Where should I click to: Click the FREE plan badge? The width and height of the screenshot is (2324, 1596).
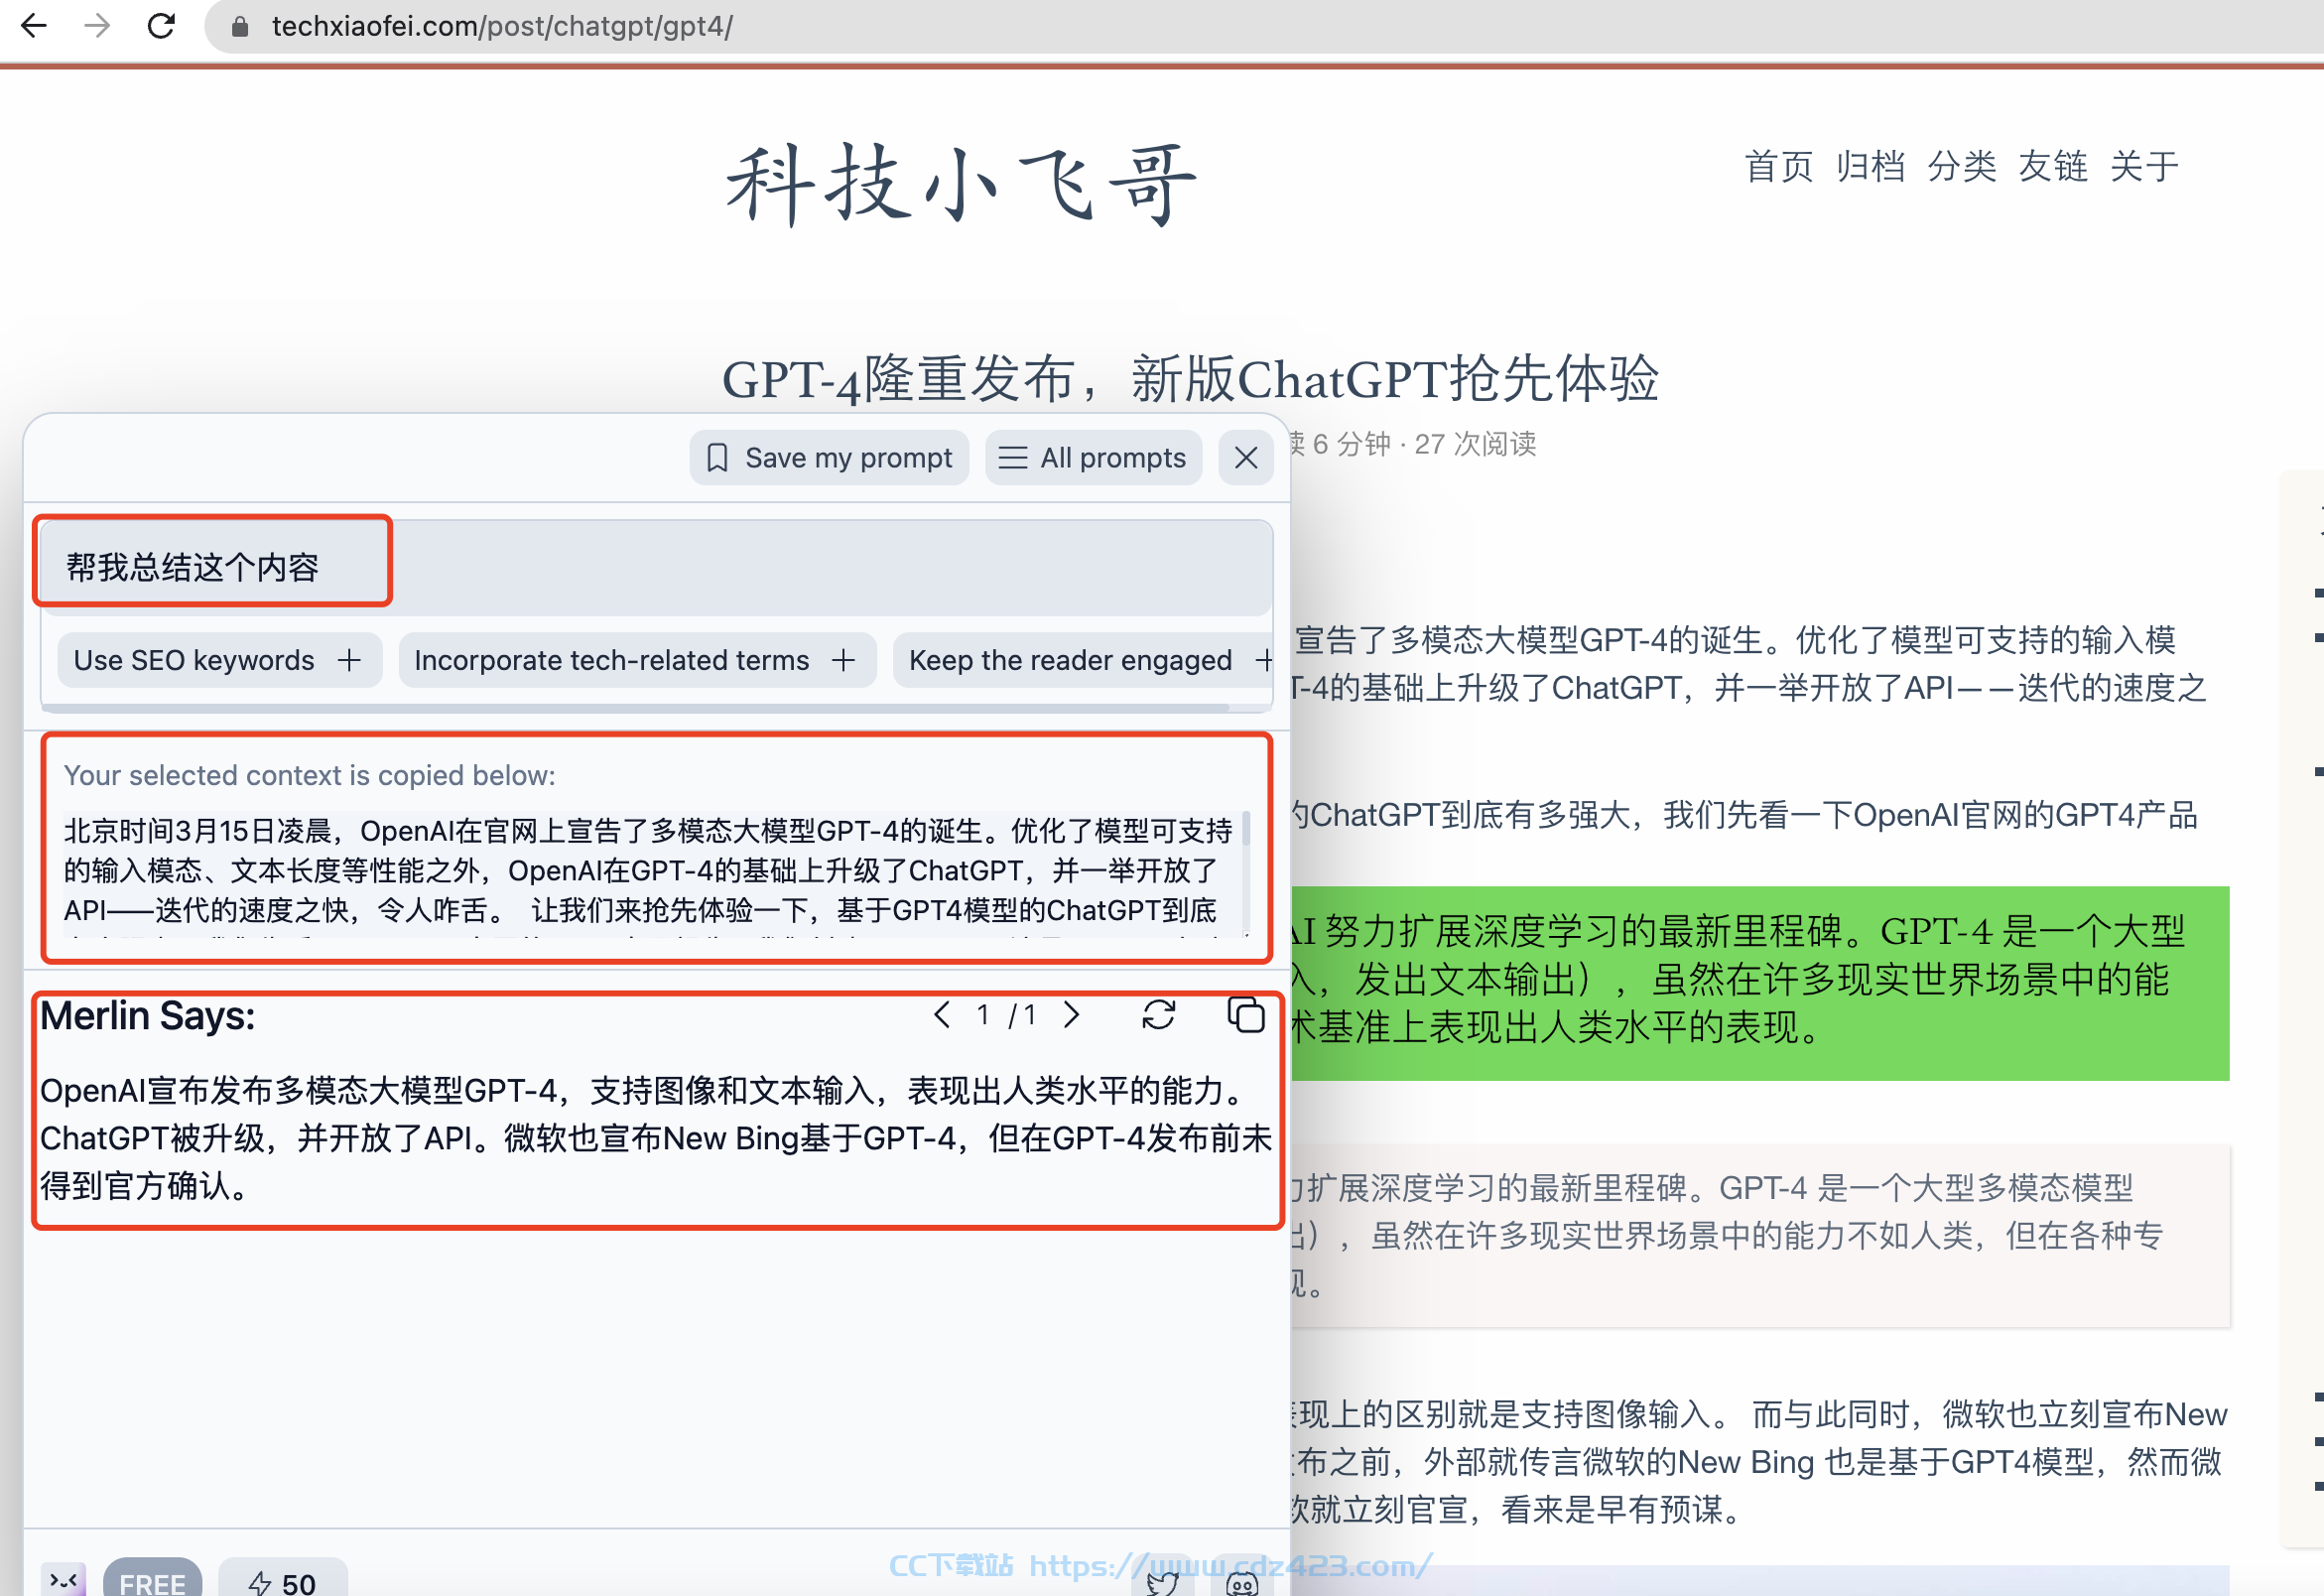click(152, 1579)
